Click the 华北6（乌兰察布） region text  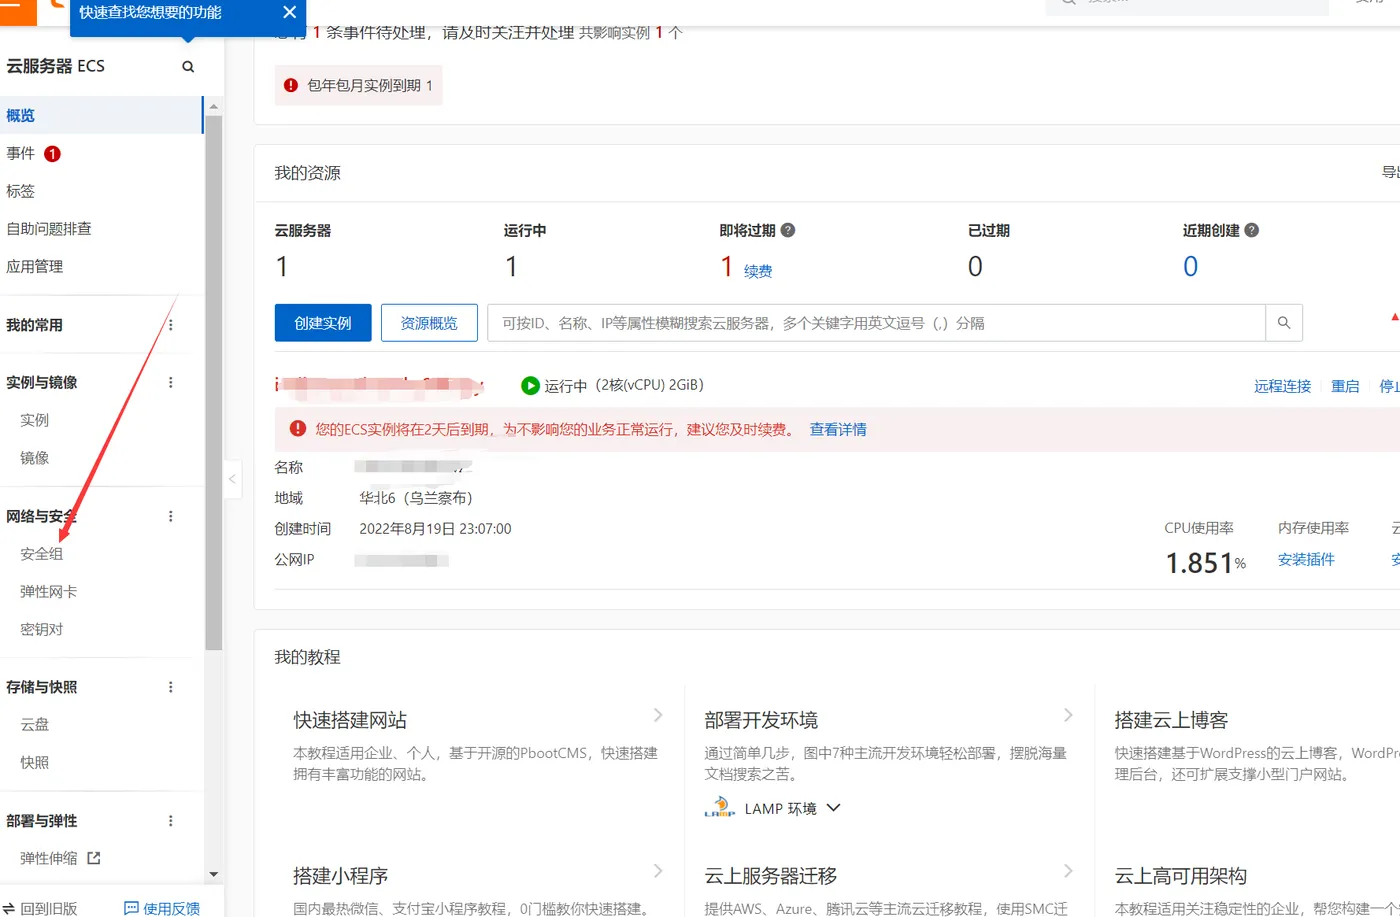tap(416, 498)
